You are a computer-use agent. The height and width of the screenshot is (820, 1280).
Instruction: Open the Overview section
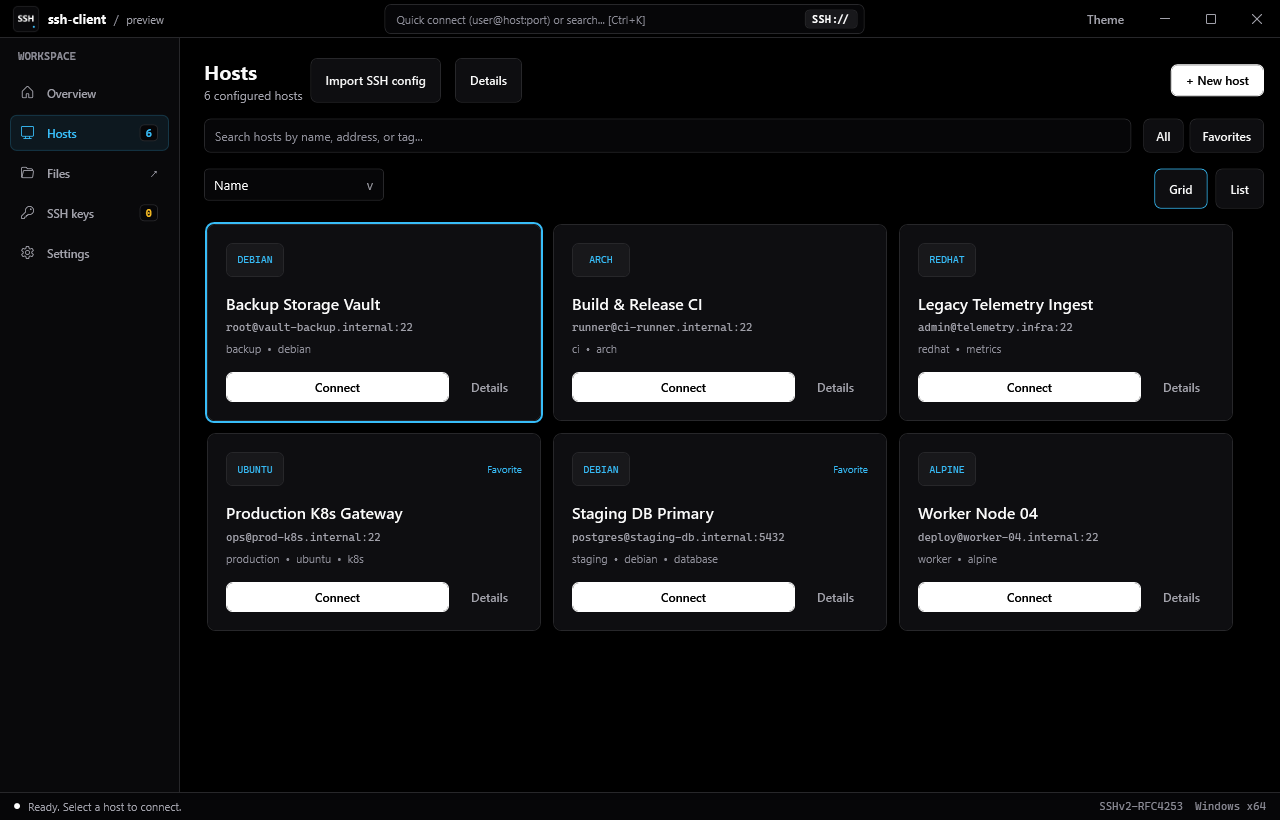[90, 93]
